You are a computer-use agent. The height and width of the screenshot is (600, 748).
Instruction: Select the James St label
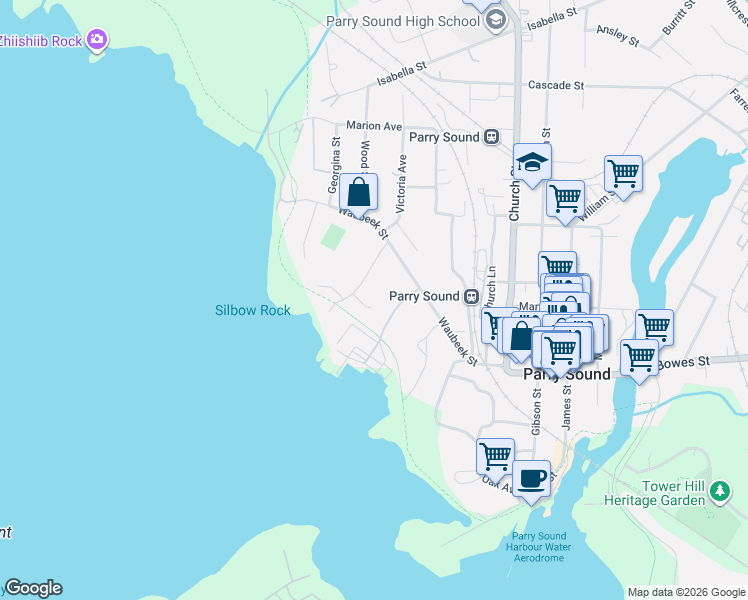click(x=566, y=407)
